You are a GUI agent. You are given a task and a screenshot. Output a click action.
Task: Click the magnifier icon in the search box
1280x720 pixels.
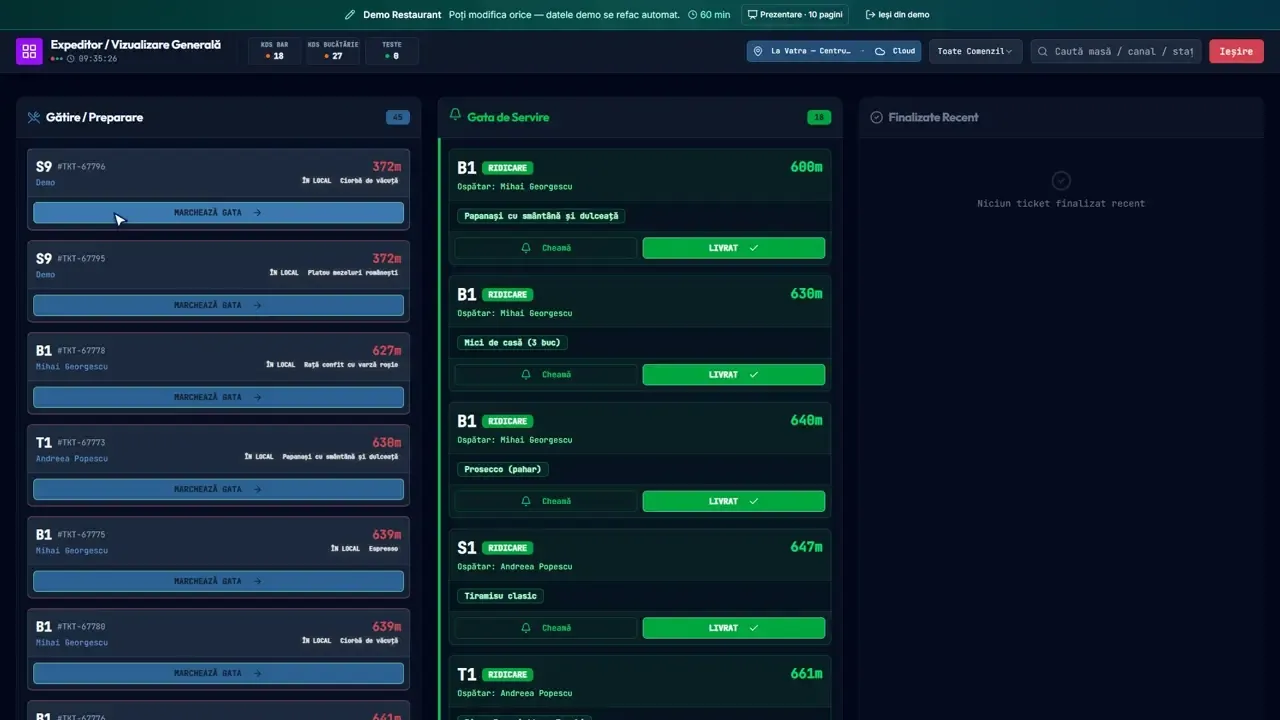1043,51
